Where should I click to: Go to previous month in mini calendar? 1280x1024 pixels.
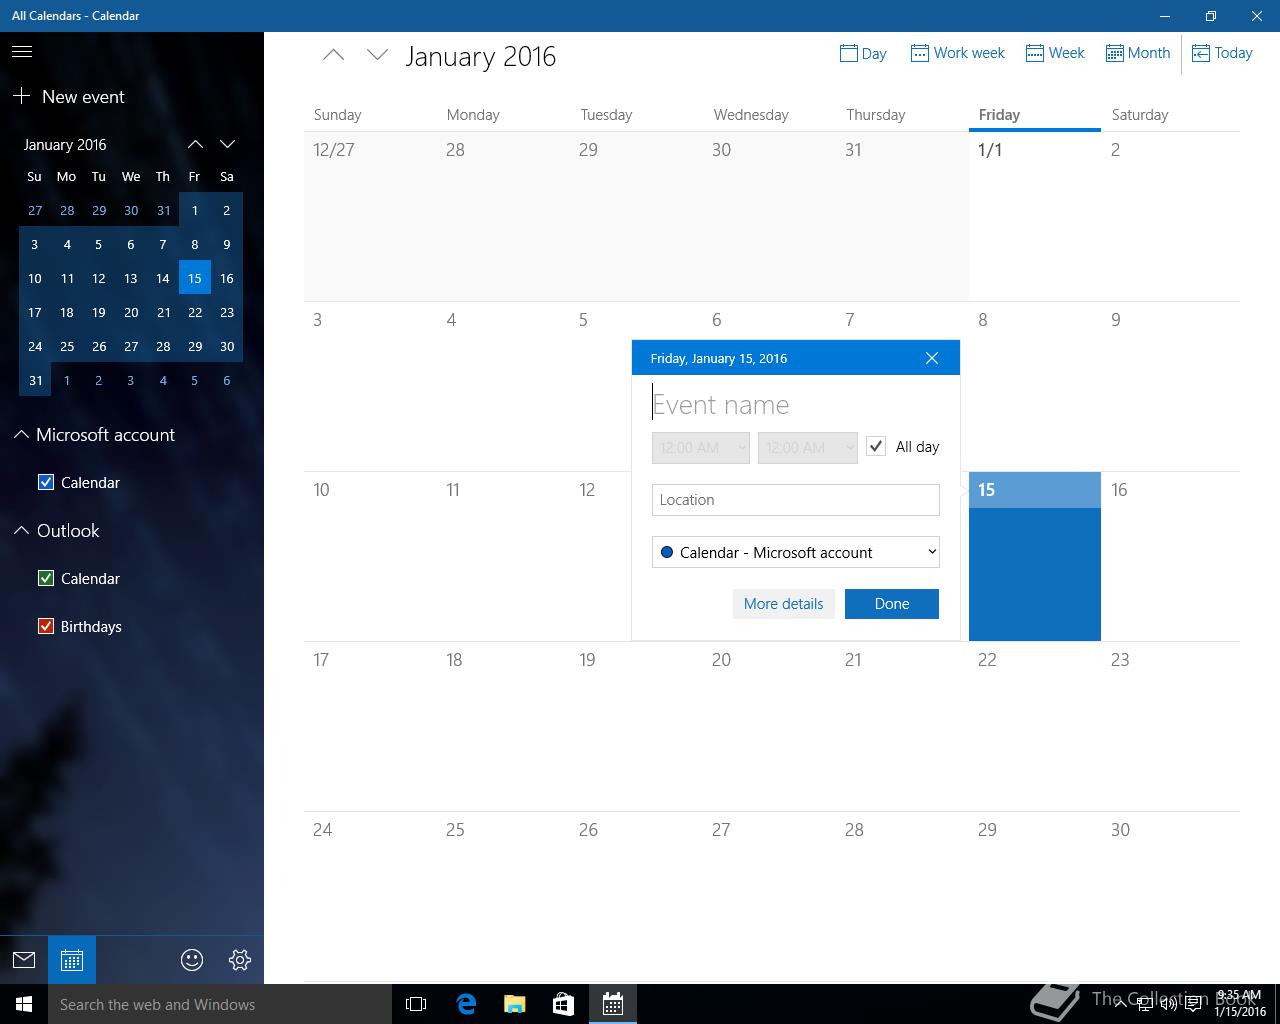click(195, 144)
